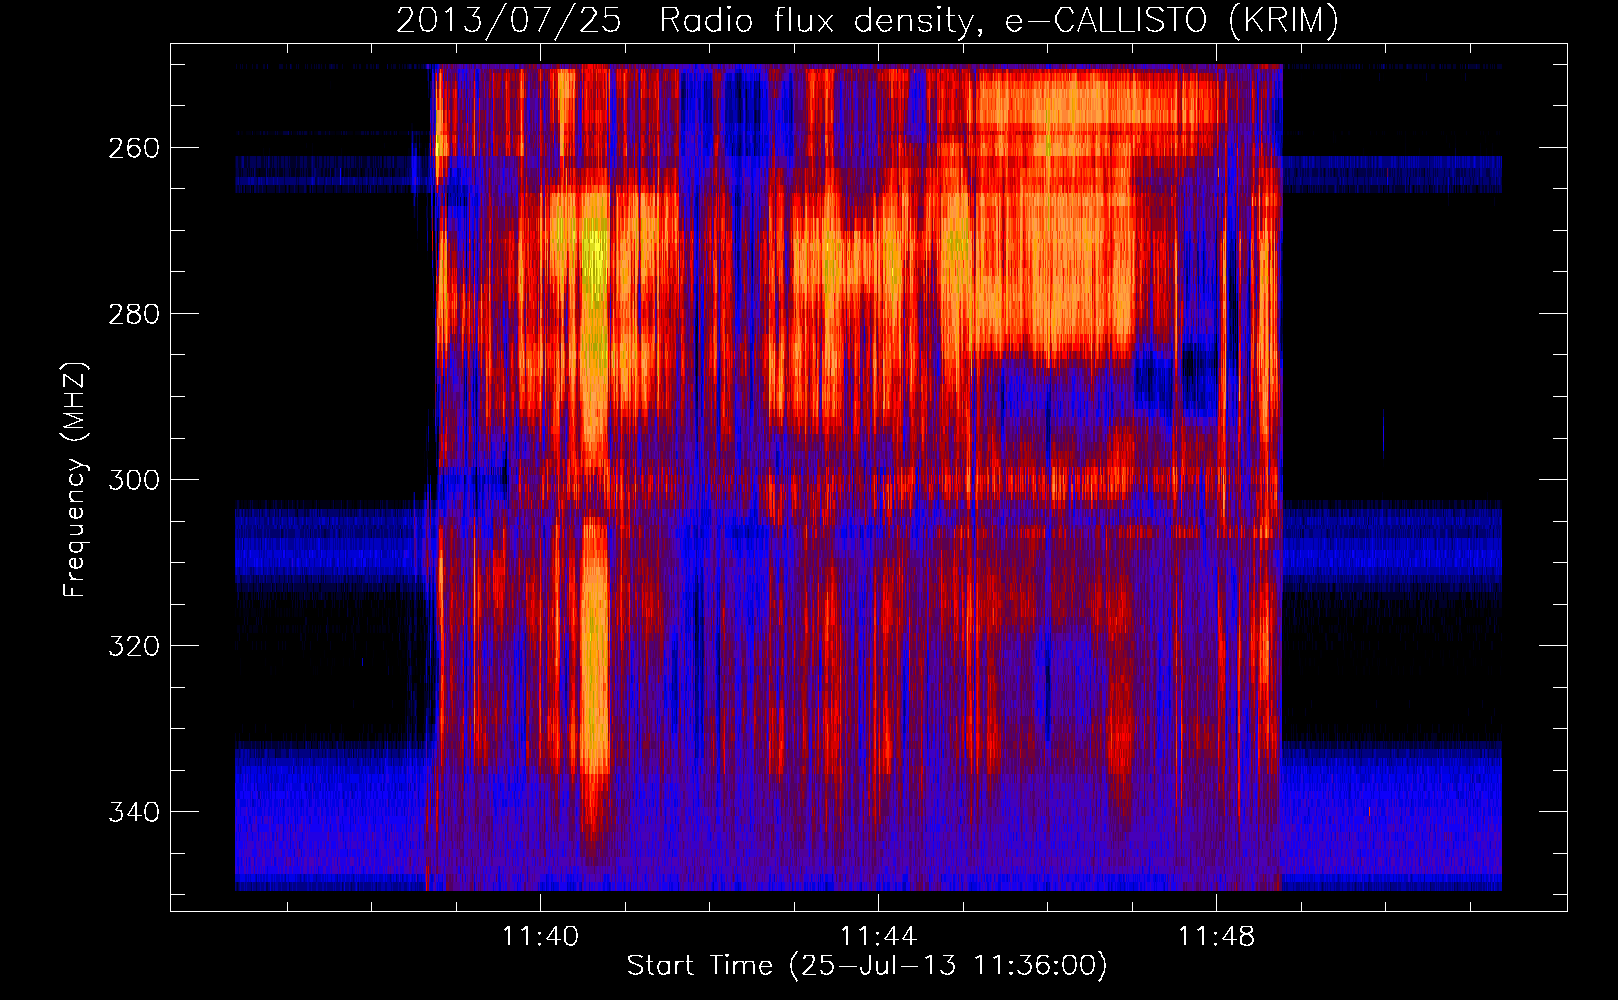Click the 11:48 time tick label
The image size is (1618, 1000).
pyautogui.click(x=1216, y=936)
